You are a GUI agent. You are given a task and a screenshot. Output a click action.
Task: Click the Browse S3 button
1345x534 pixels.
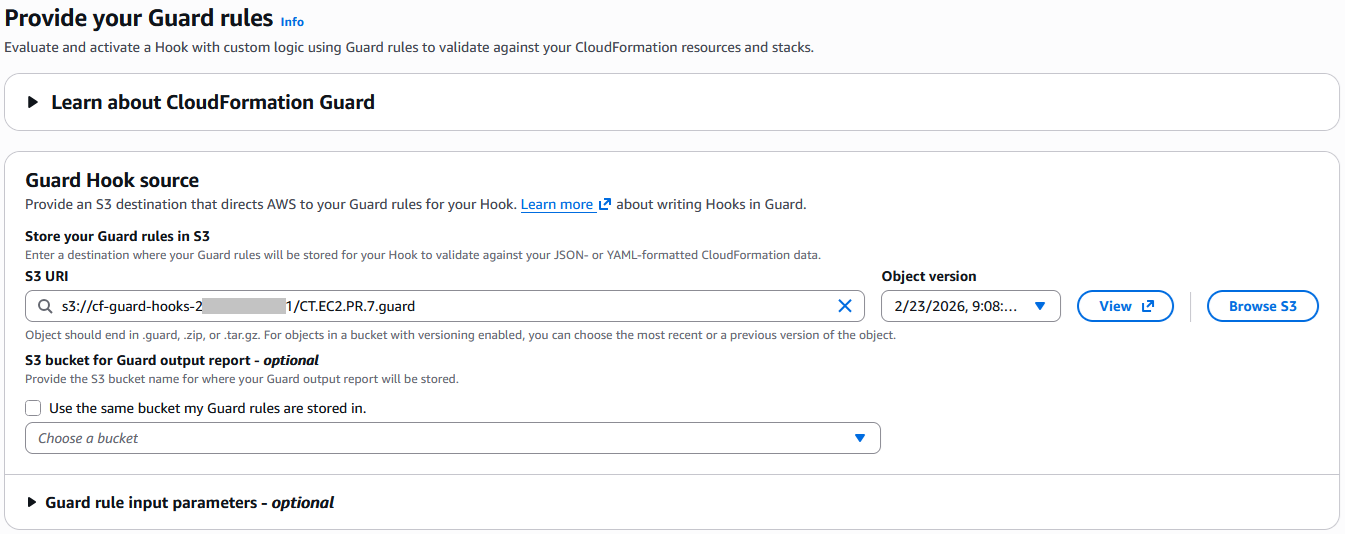click(1262, 306)
